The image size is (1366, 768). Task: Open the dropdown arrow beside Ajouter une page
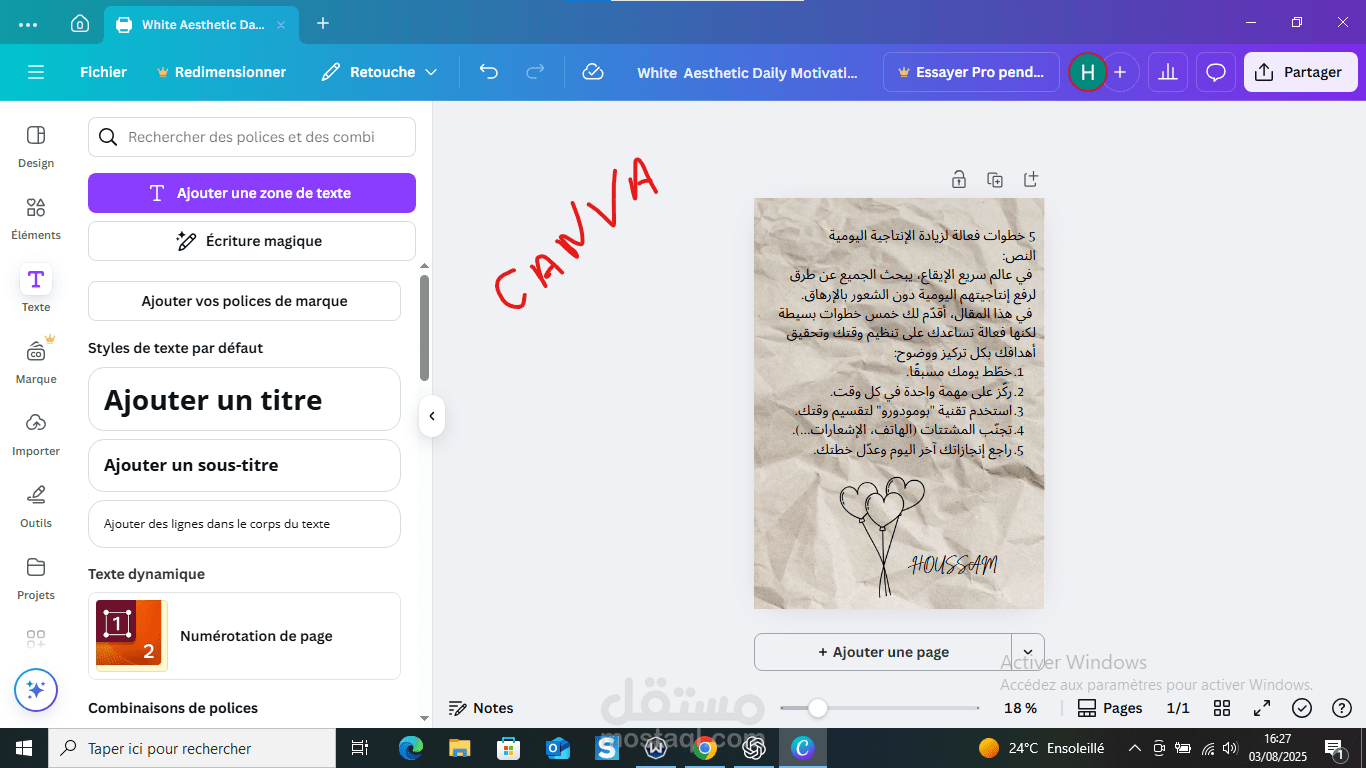[1028, 652]
